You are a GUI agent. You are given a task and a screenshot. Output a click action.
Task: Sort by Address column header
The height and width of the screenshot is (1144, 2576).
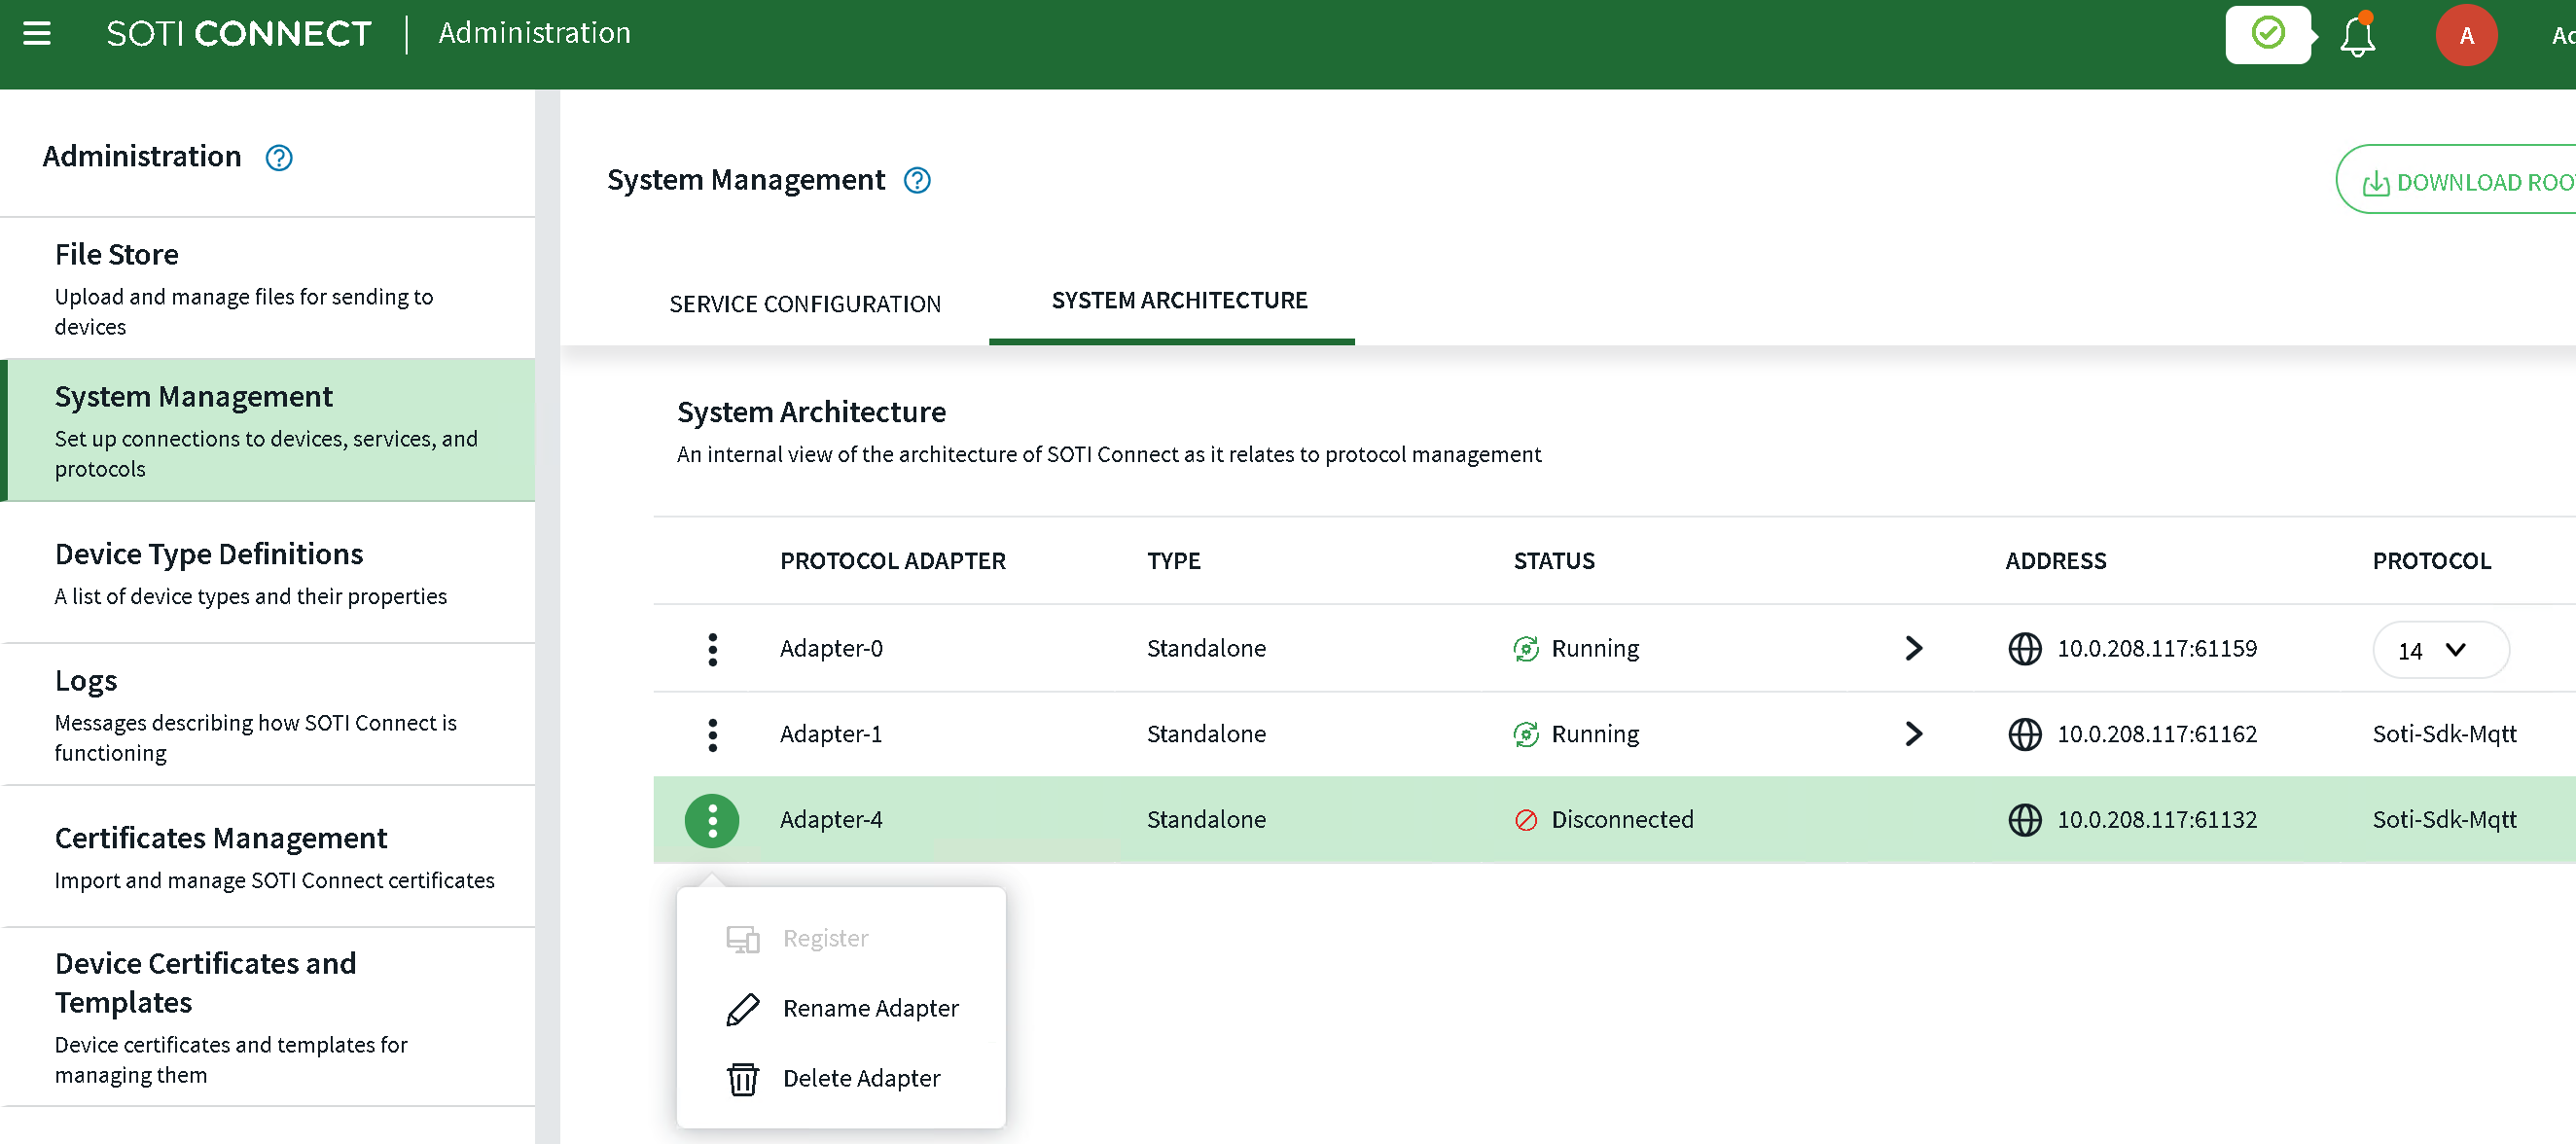2056,562
